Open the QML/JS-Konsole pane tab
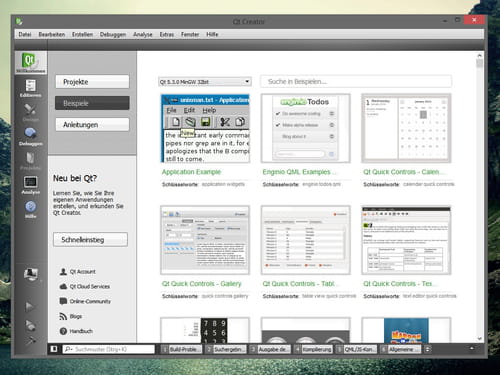The height and width of the screenshot is (375, 500). tap(356, 349)
